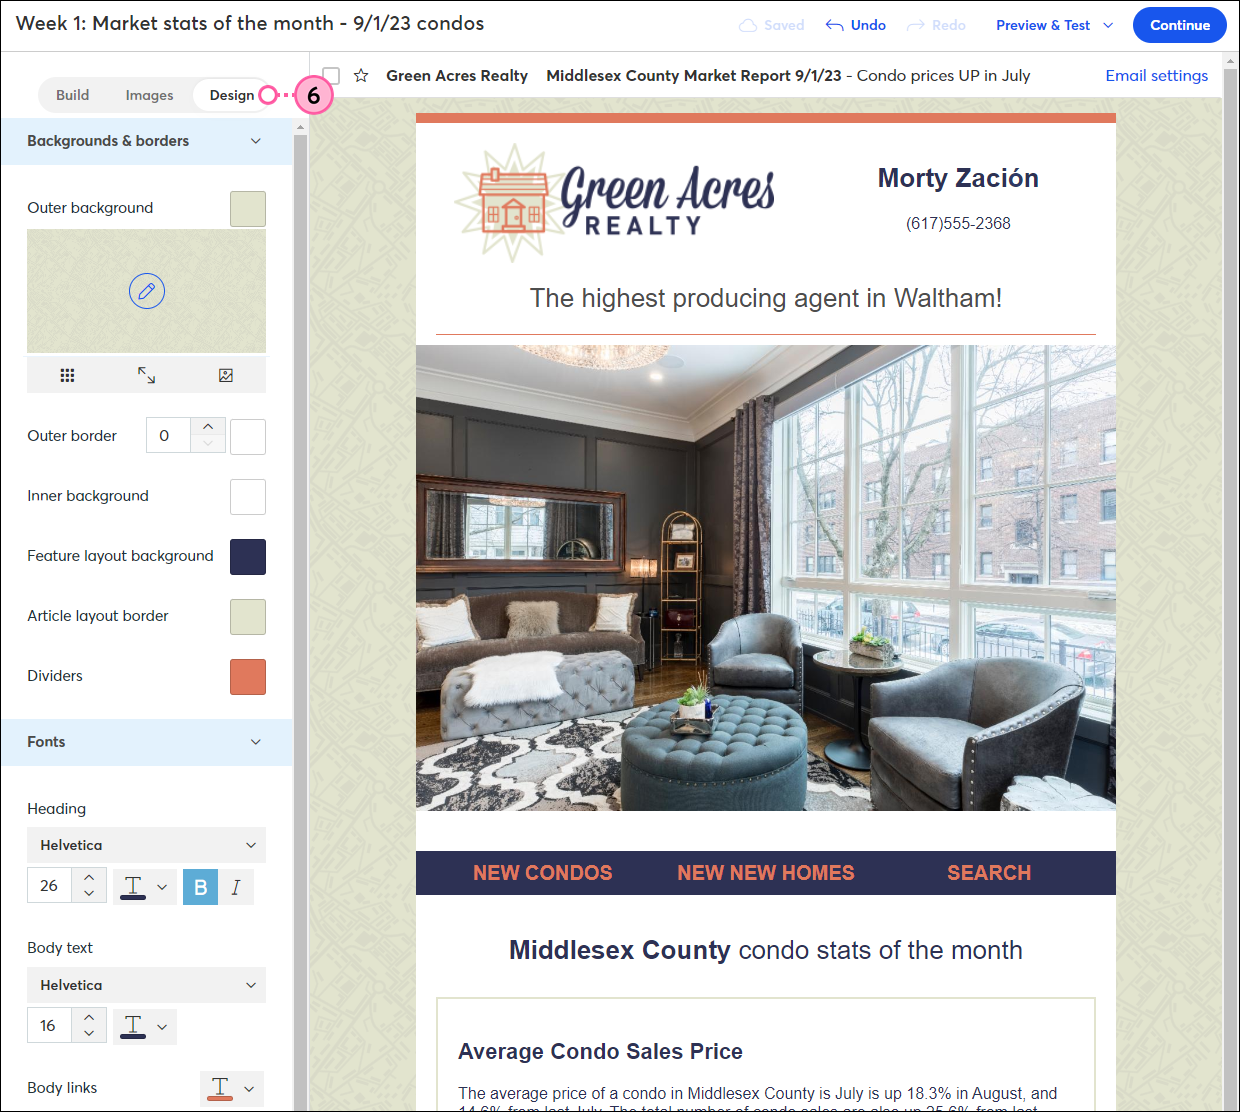Click the Morty Zación name text
The width and height of the screenshot is (1240, 1112).
tap(958, 178)
